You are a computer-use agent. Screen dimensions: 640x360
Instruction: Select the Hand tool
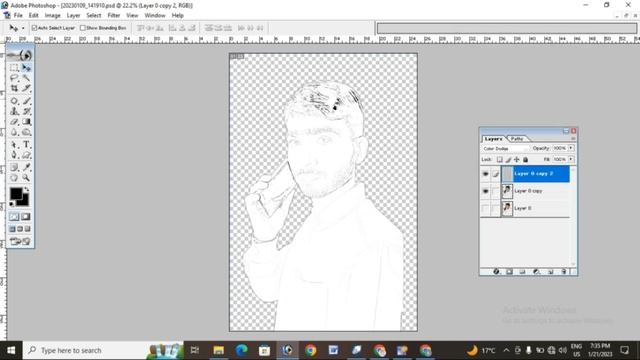click(x=14, y=178)
